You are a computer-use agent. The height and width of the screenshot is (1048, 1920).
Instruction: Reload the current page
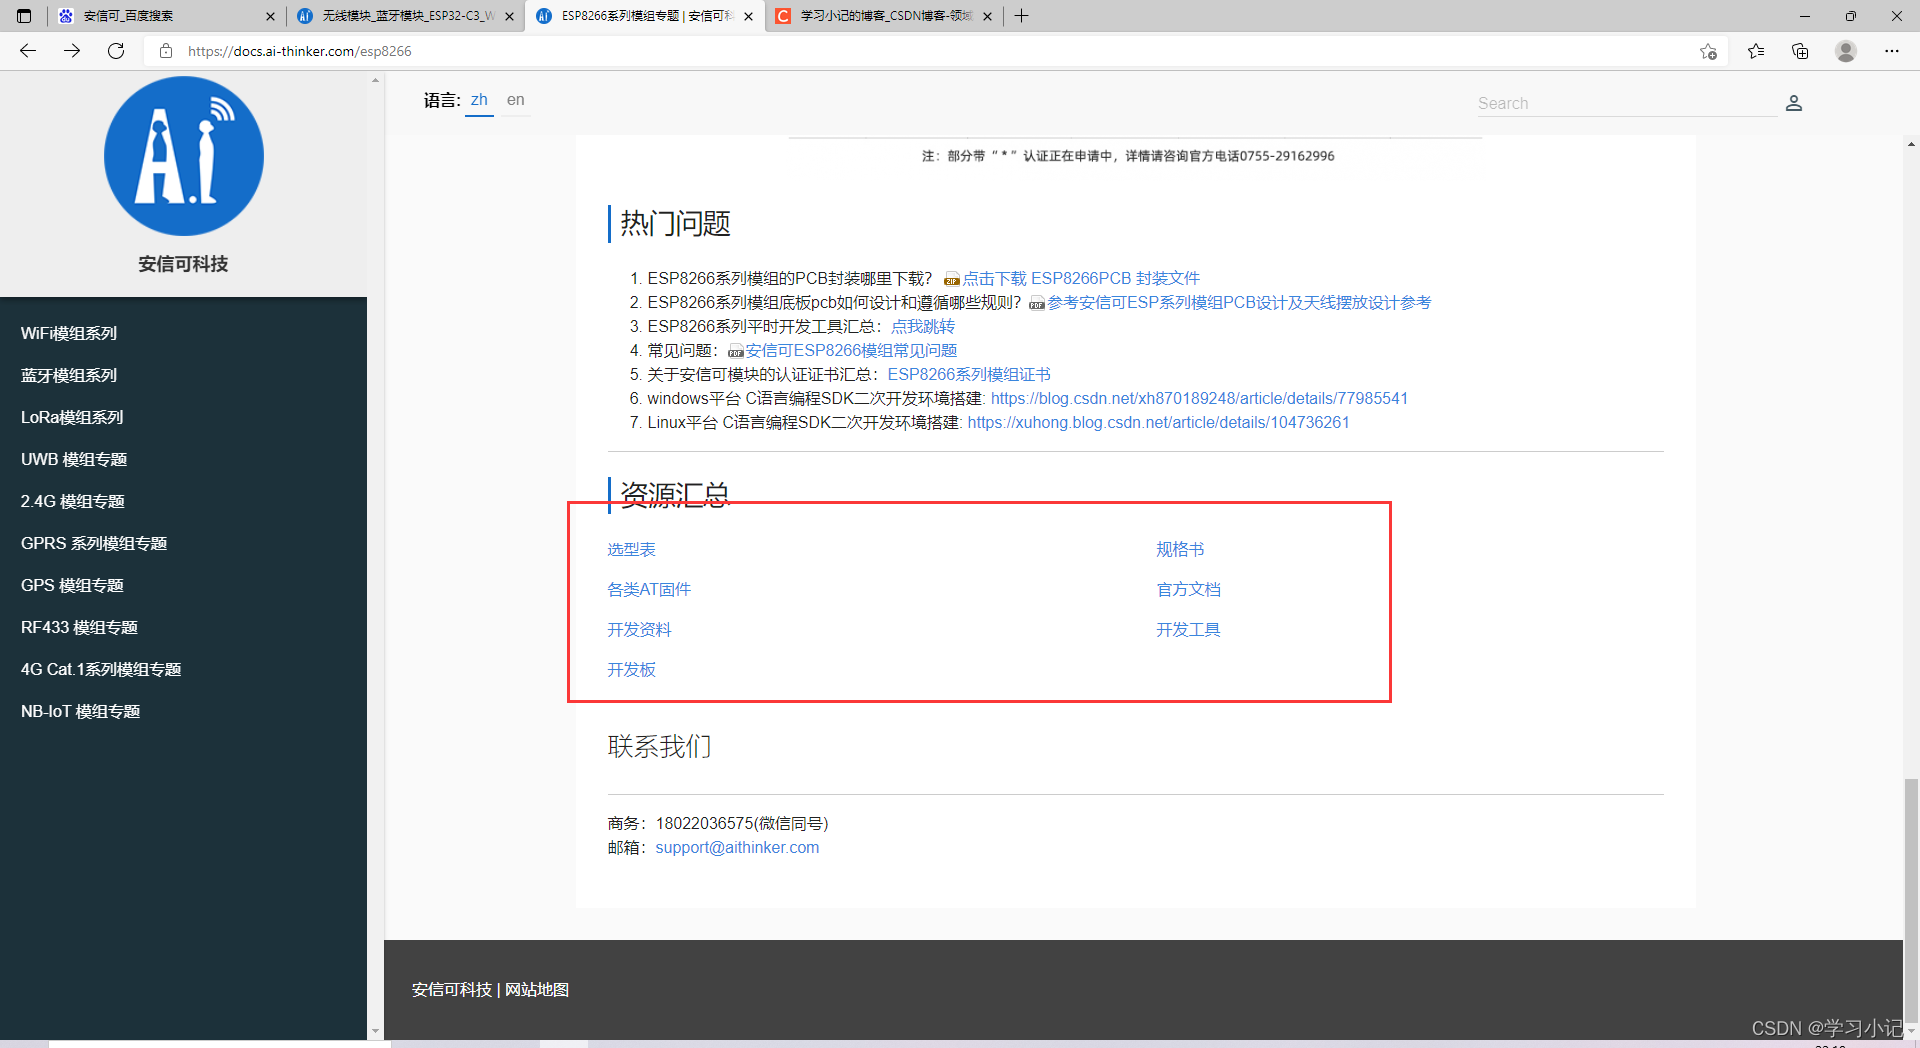coord(116,51)
